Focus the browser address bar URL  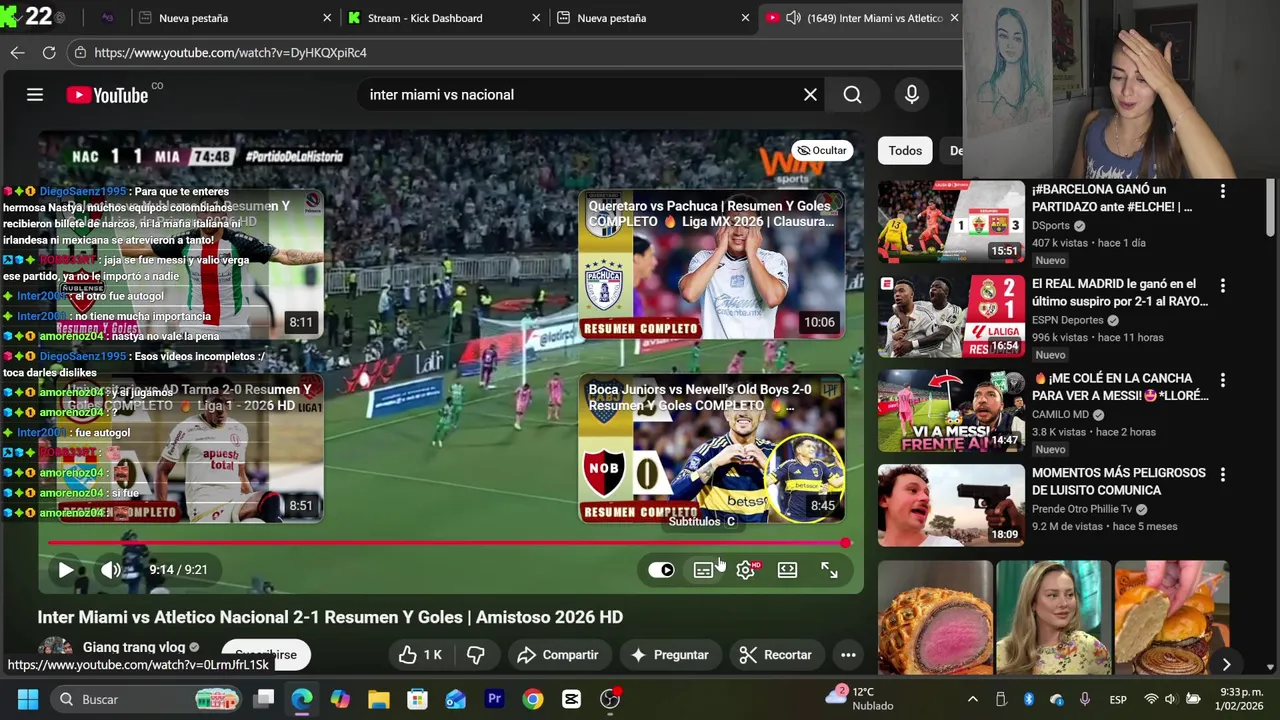tap(230, 53)
